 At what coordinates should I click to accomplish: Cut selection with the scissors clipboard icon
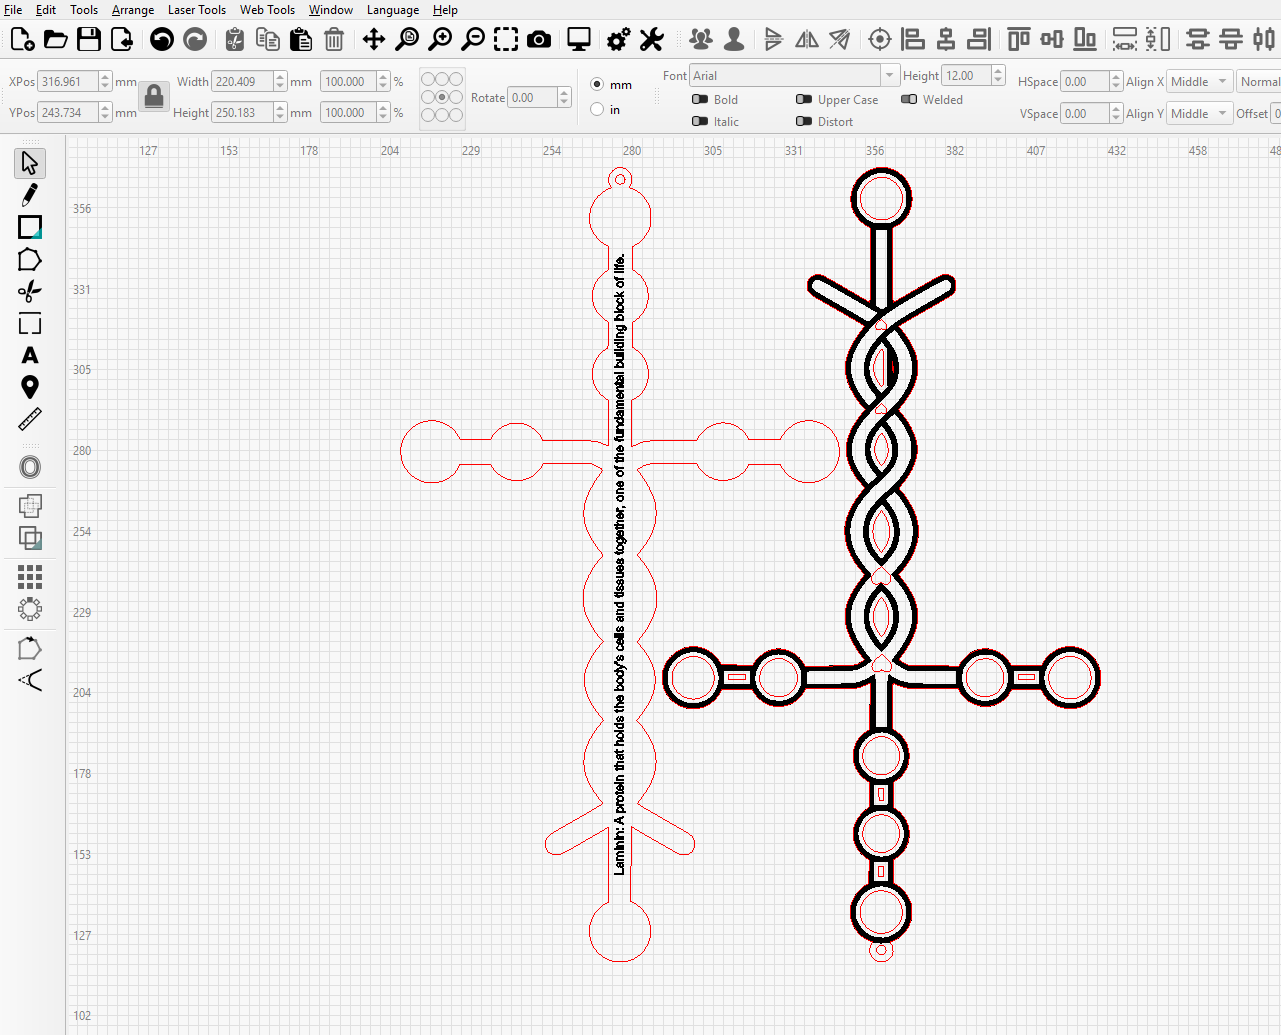tap(235, 39)
